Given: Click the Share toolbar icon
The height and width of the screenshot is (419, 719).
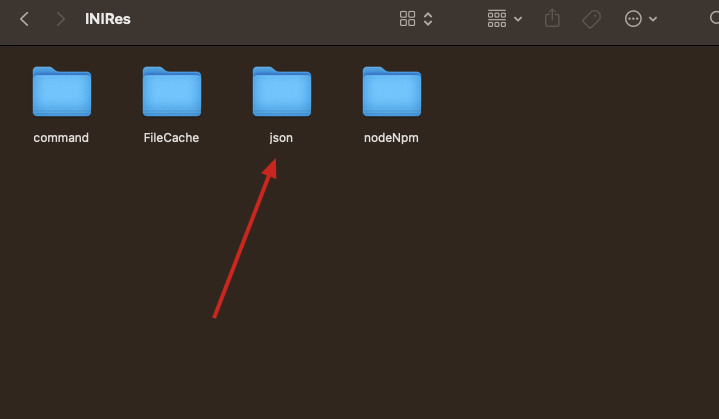Looking at the screenshot, I should (552, 18).
